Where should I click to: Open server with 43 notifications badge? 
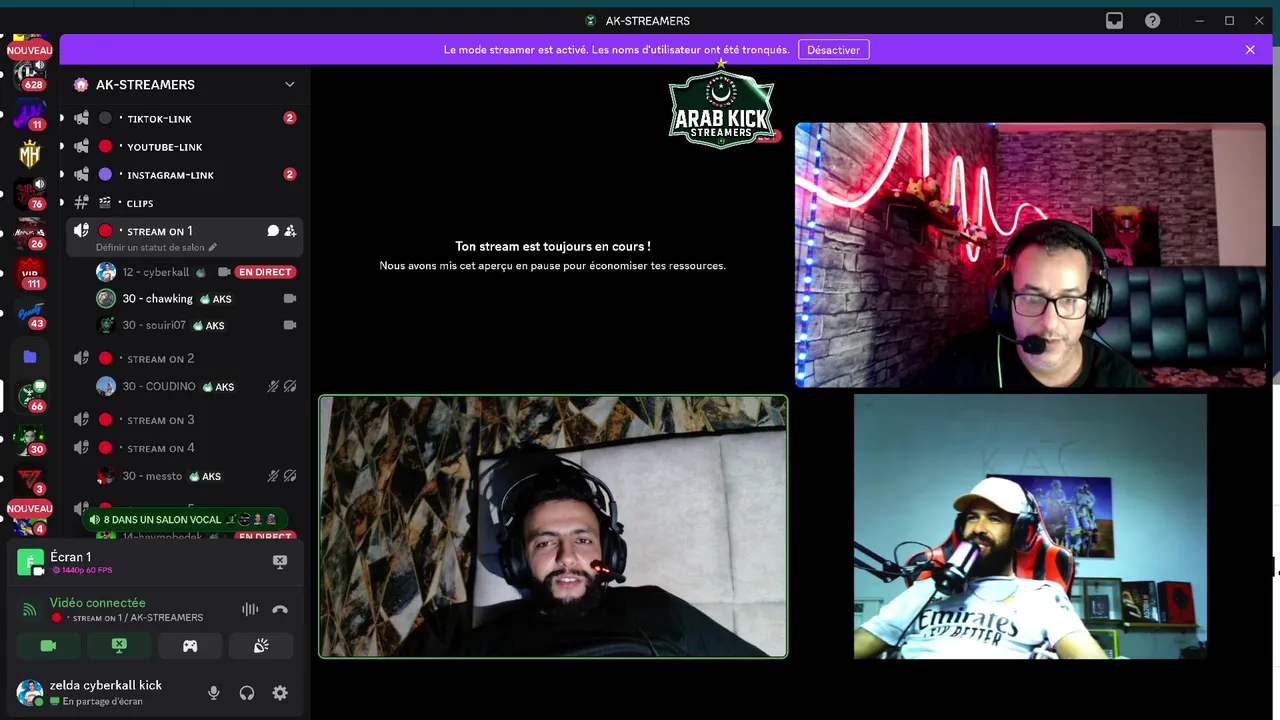click(30, 313)
